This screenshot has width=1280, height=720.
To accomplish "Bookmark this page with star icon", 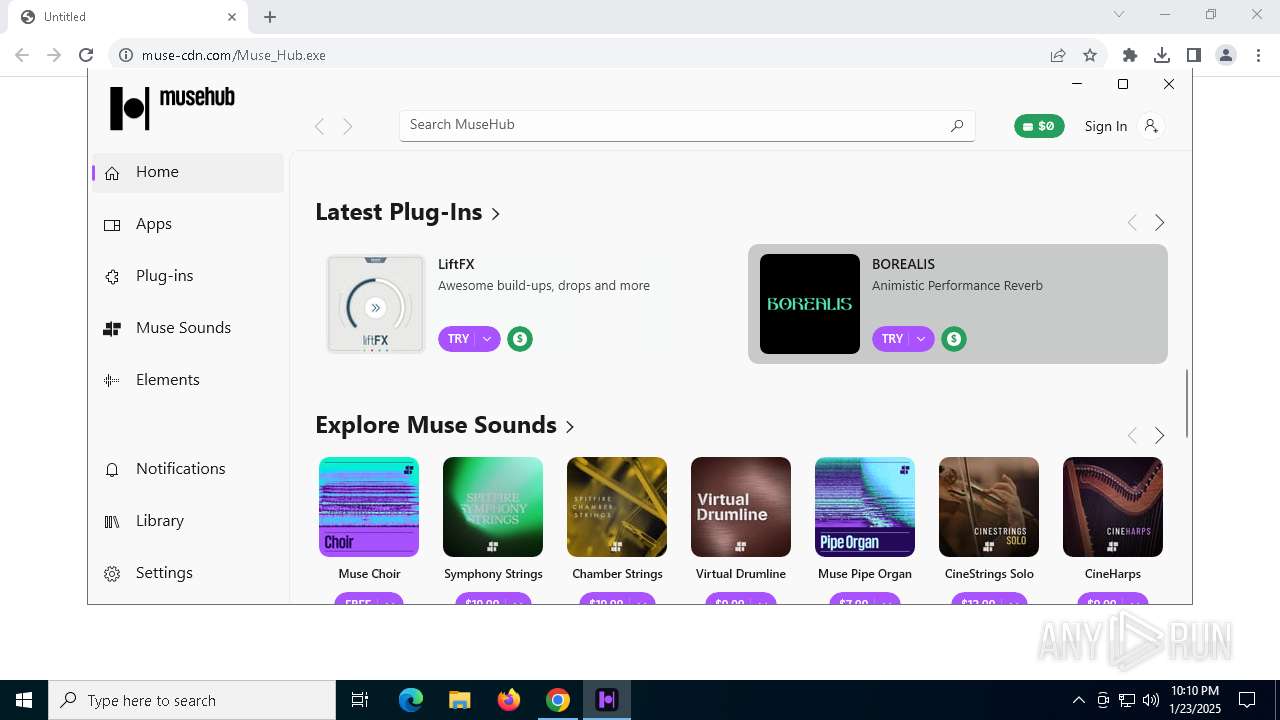I will [1090, 55].
